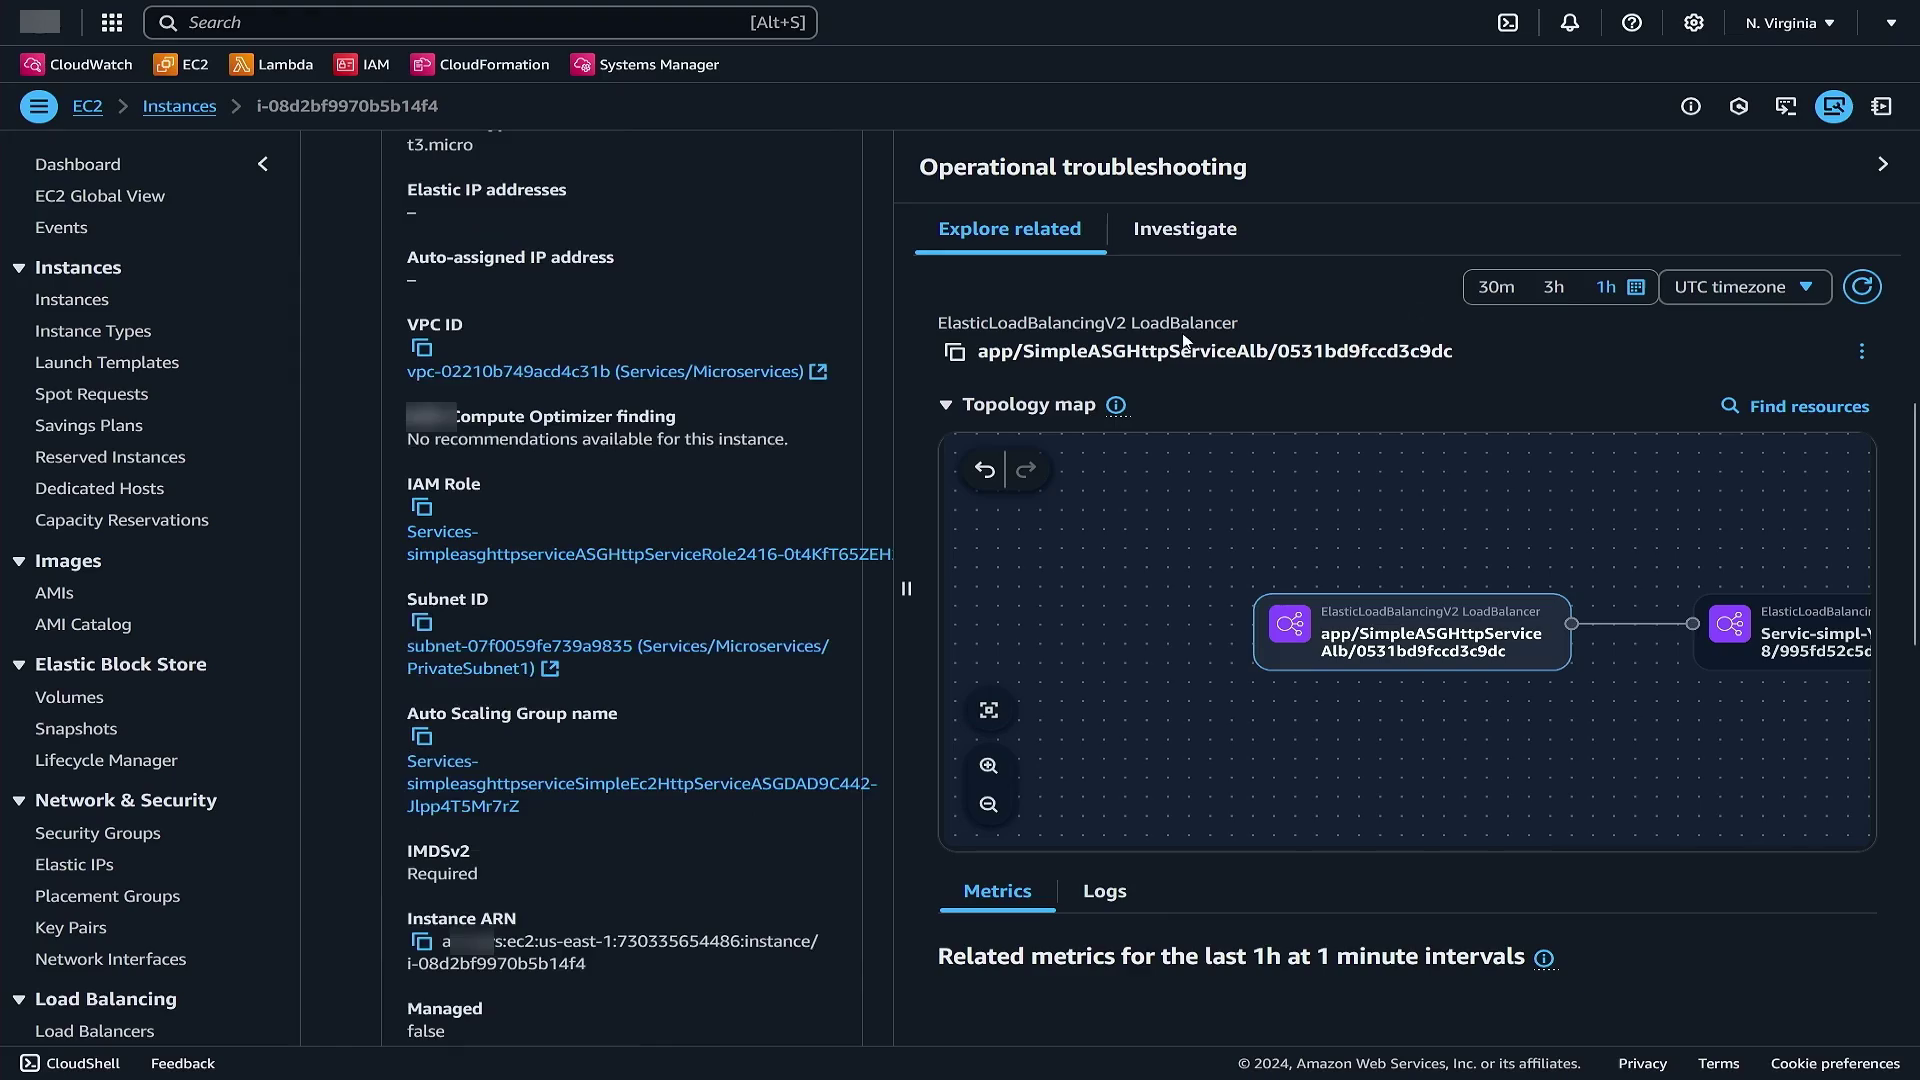Open EC2 favorite shortcut
Screen dimensions: 1920x1080
(x=181, y=64)
